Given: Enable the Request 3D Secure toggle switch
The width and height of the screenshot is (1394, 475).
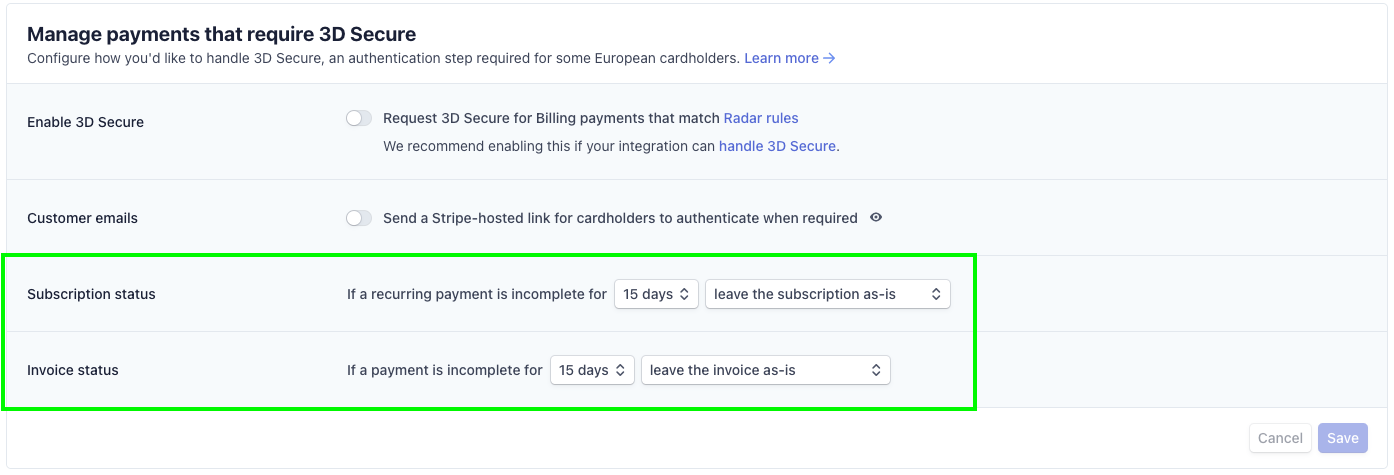Looking at the screenshot, I should [359, 118].
